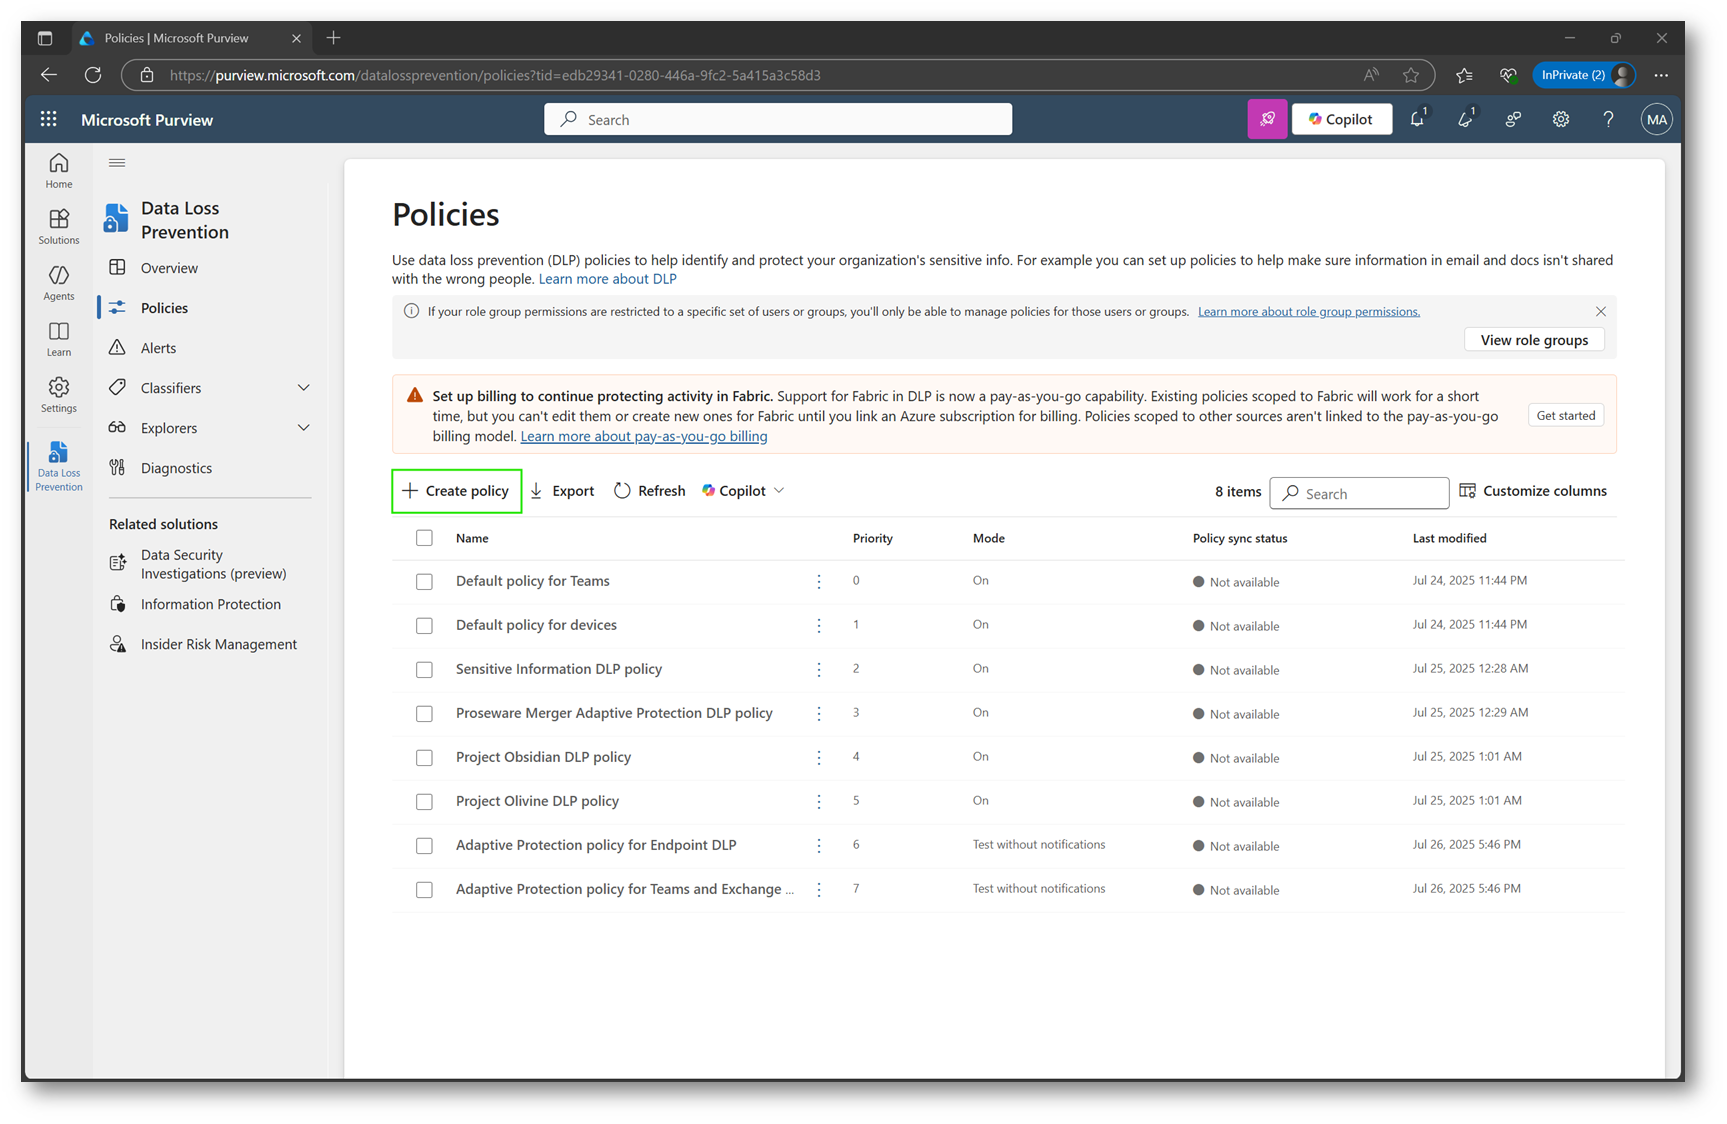Screen dimensions: 1727x1124
Task: Add page to favorites star icon
Action: [x=1411, y=75]
